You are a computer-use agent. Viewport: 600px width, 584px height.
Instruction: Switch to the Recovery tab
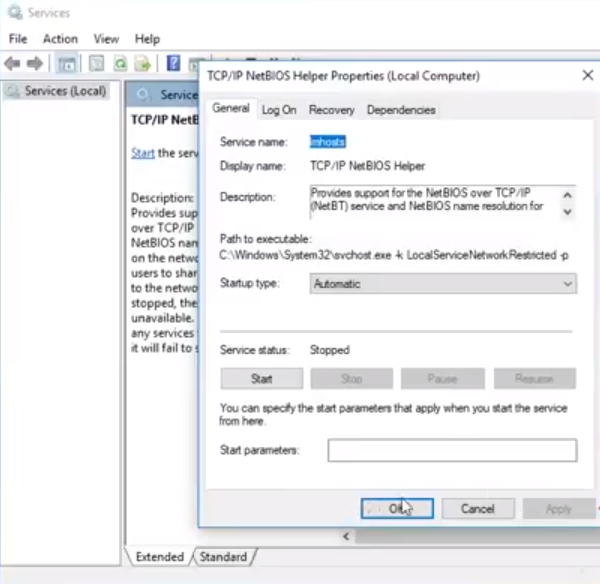332,110
